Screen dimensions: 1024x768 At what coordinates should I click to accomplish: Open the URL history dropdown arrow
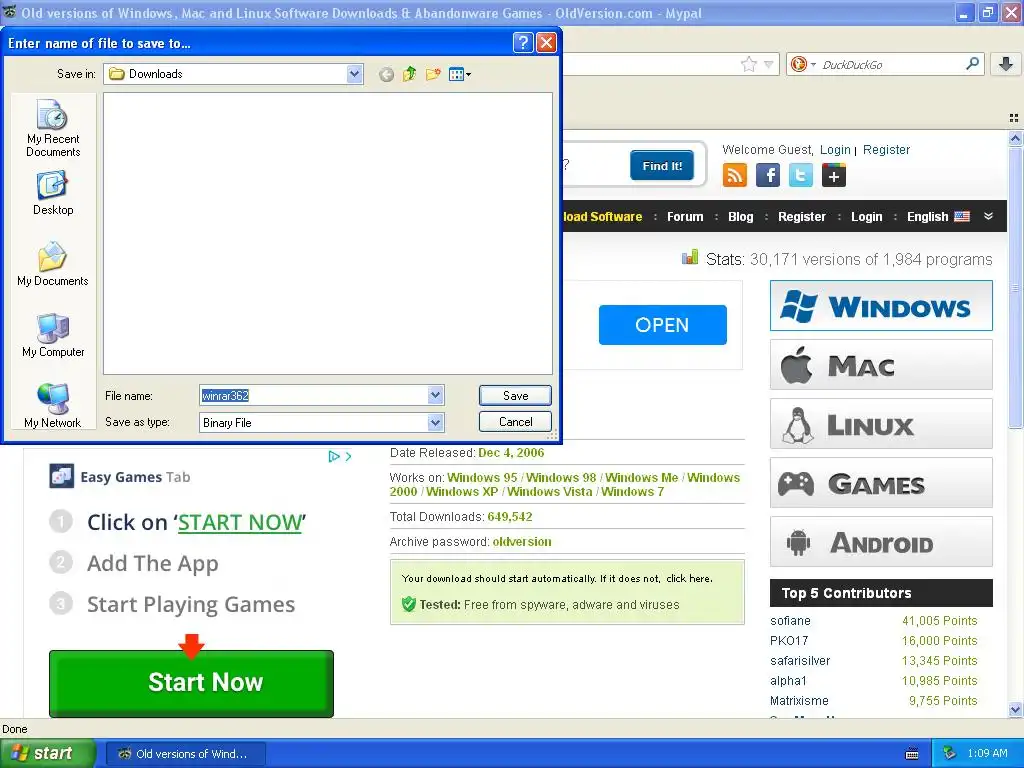[769, 64]
